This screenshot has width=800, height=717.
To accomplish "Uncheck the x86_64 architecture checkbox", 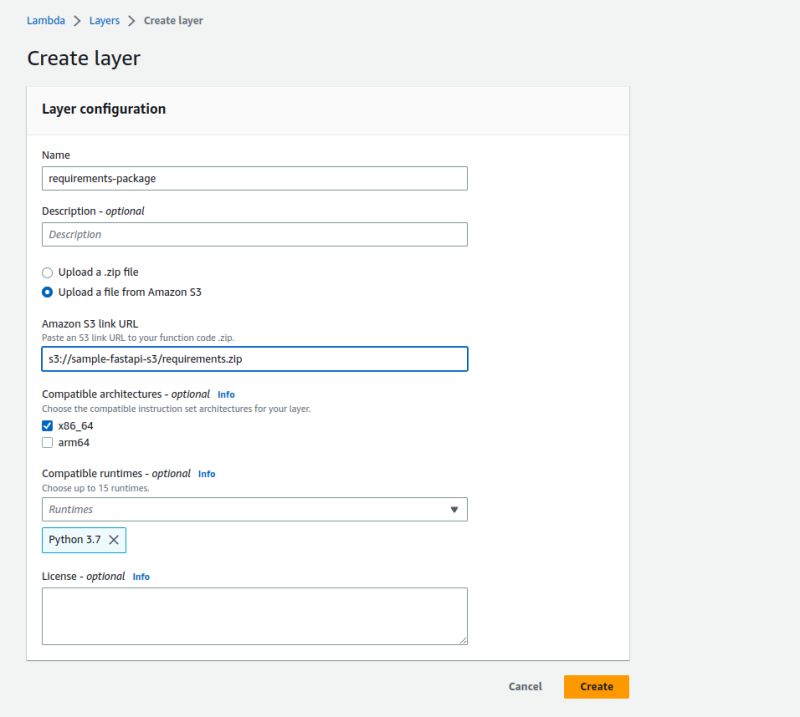I will (x=47, y=425).
